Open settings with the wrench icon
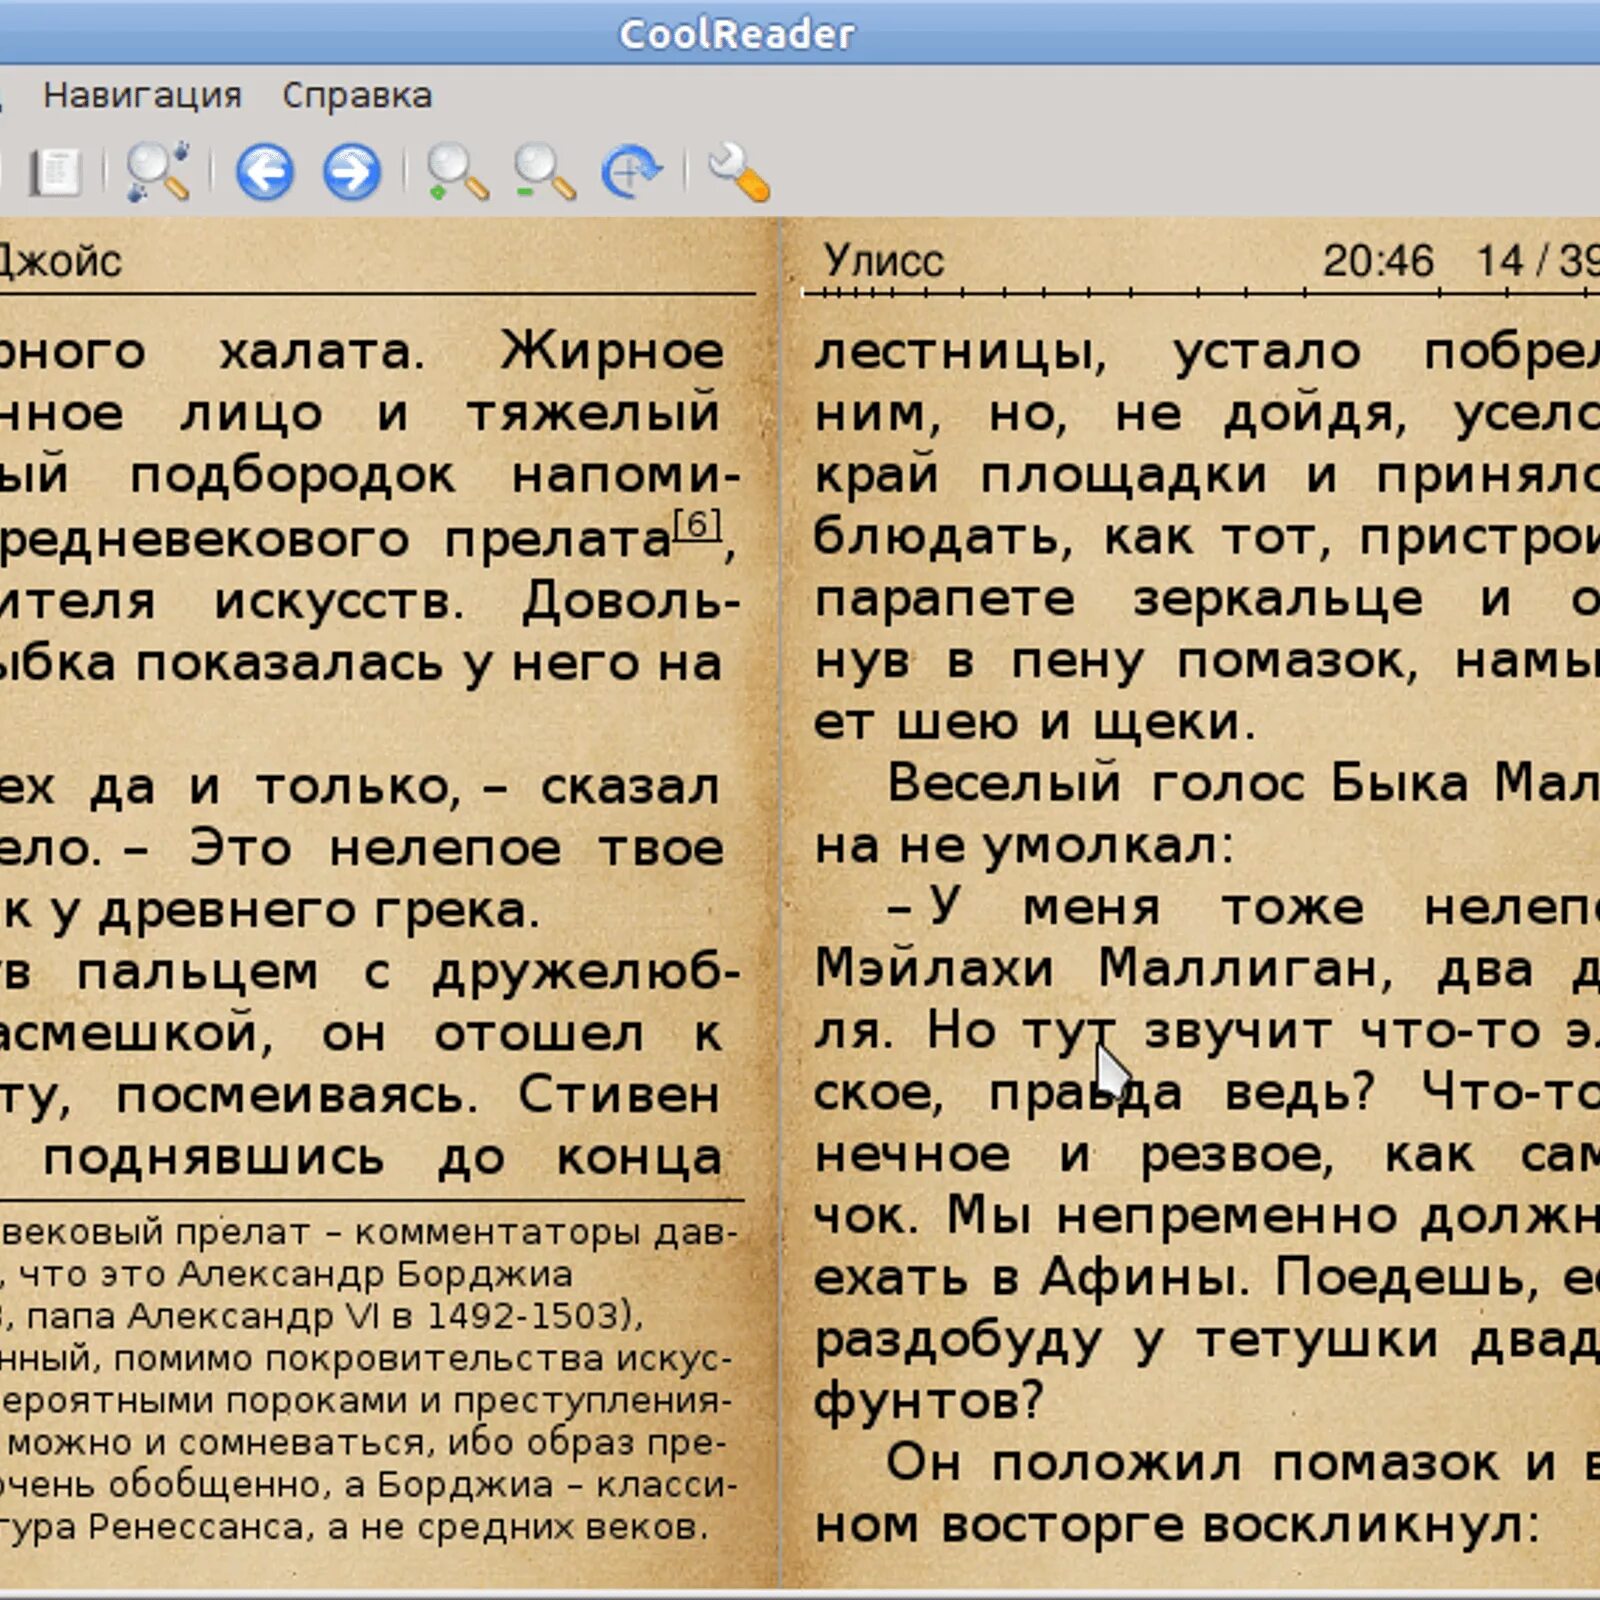1600x1600 pixels. [x=738, y=172]
